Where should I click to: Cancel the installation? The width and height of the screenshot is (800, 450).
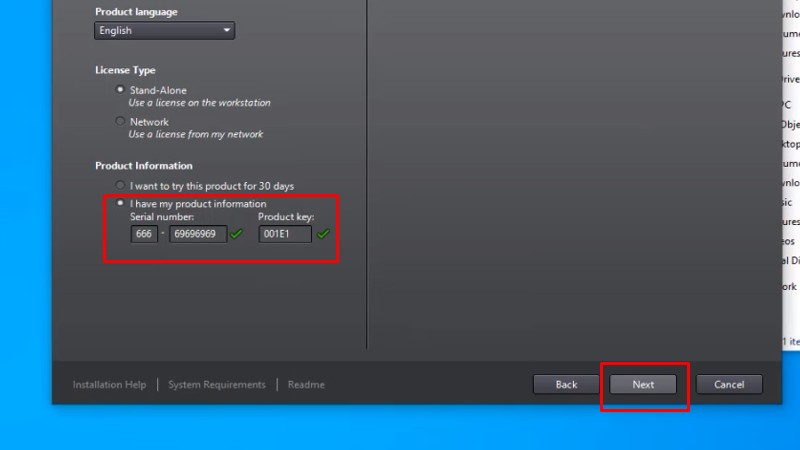[729, 384]
